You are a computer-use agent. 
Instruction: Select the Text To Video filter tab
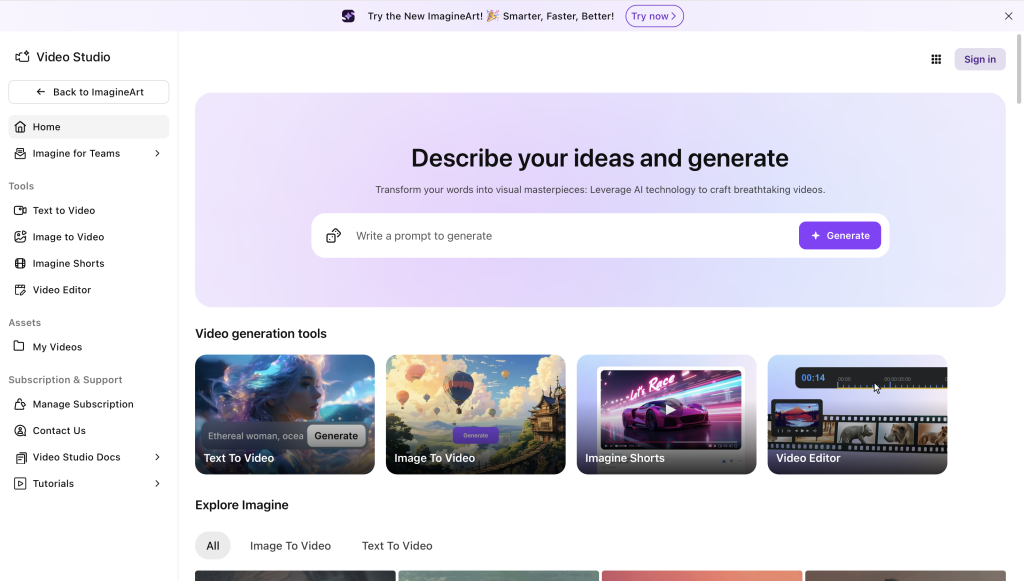(397, 546)
